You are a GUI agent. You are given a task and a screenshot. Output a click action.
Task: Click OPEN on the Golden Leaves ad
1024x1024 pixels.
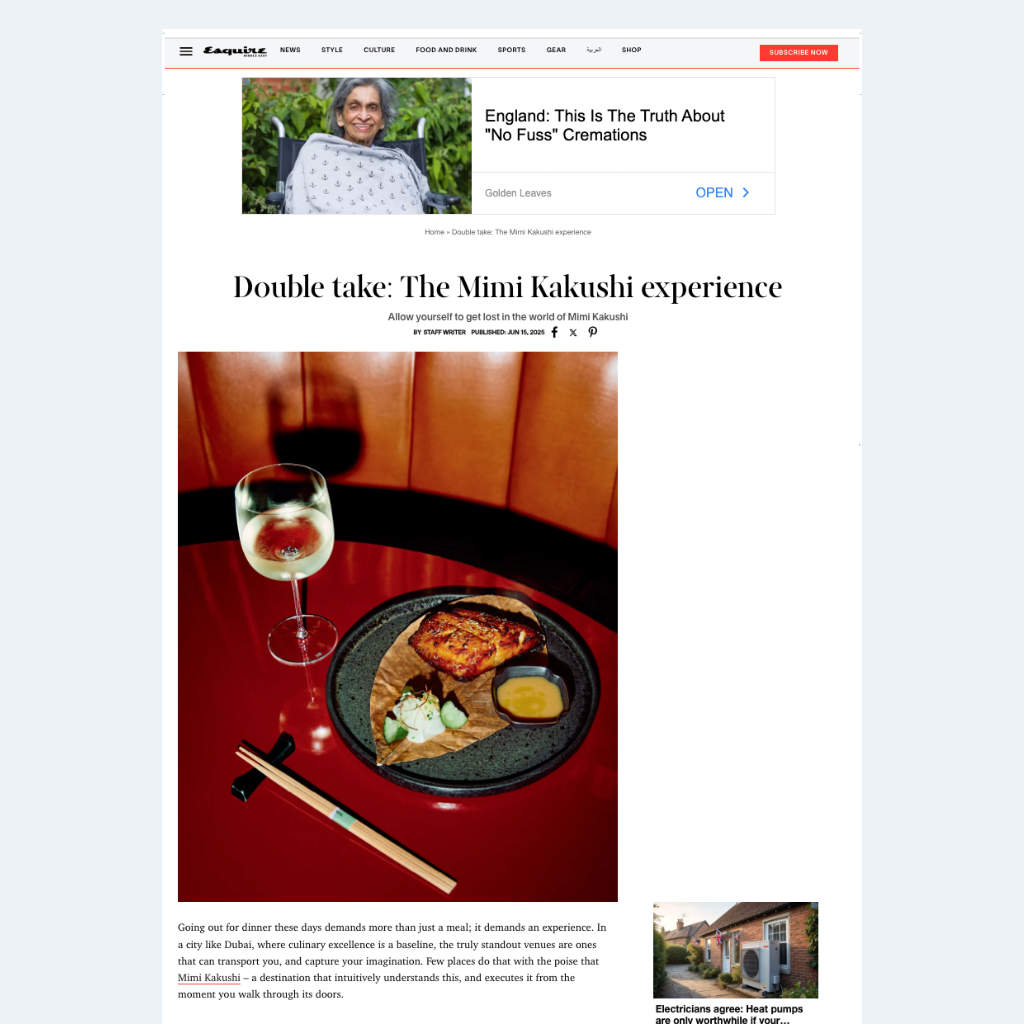pos(714,193)
